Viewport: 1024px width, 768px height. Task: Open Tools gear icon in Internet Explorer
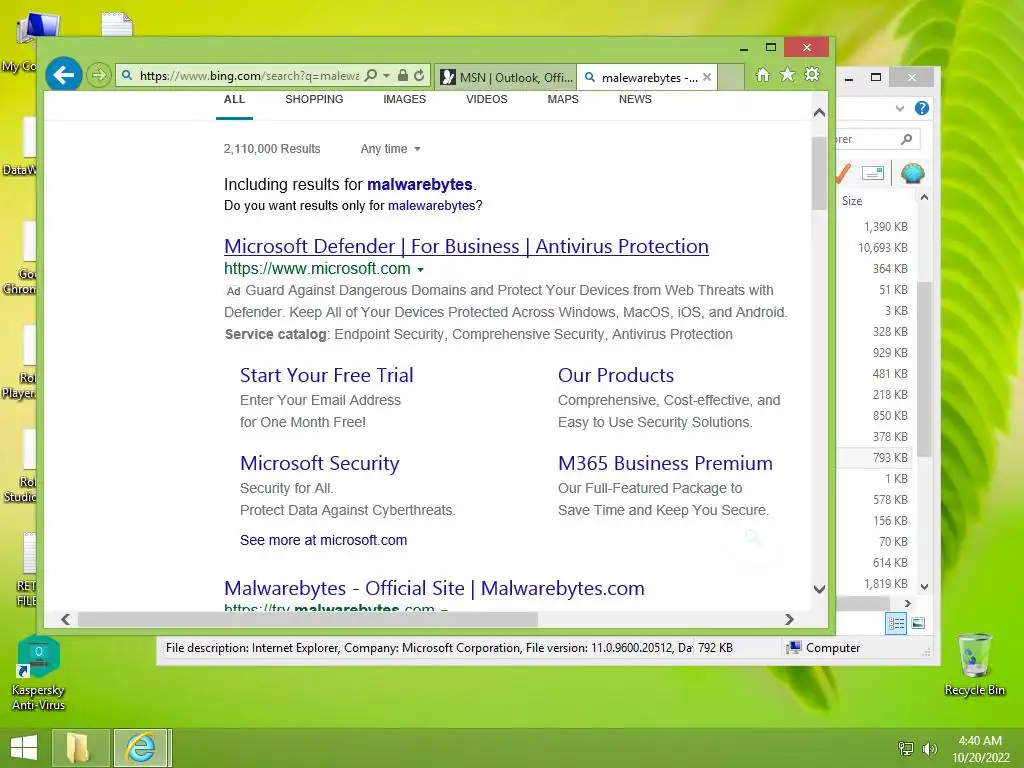(x=812, y=75)
